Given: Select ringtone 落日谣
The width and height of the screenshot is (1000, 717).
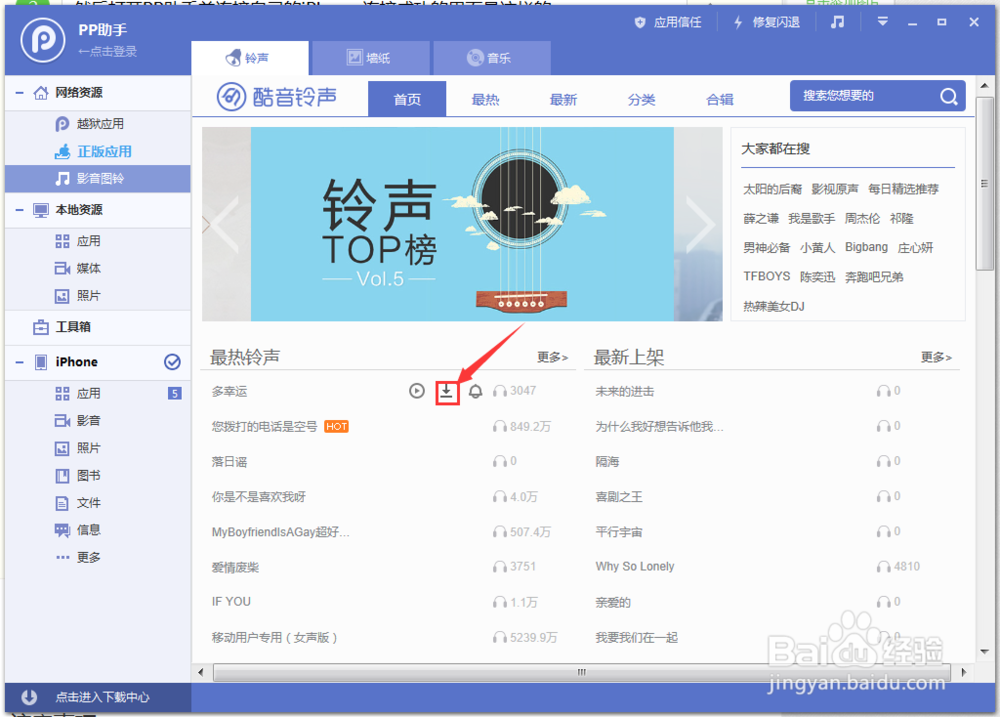Looking at the screenshot, I should coord(229,462).
